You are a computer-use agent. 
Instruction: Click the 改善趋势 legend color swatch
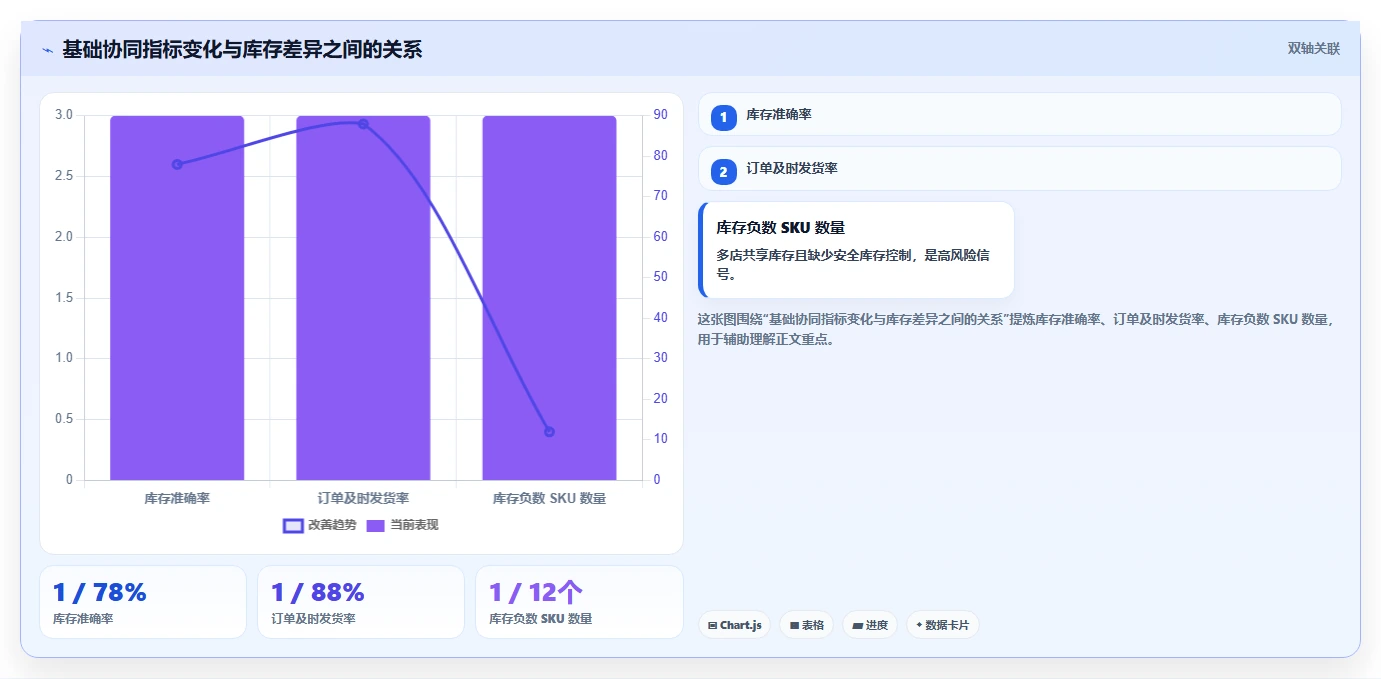[x=293, y=525]
